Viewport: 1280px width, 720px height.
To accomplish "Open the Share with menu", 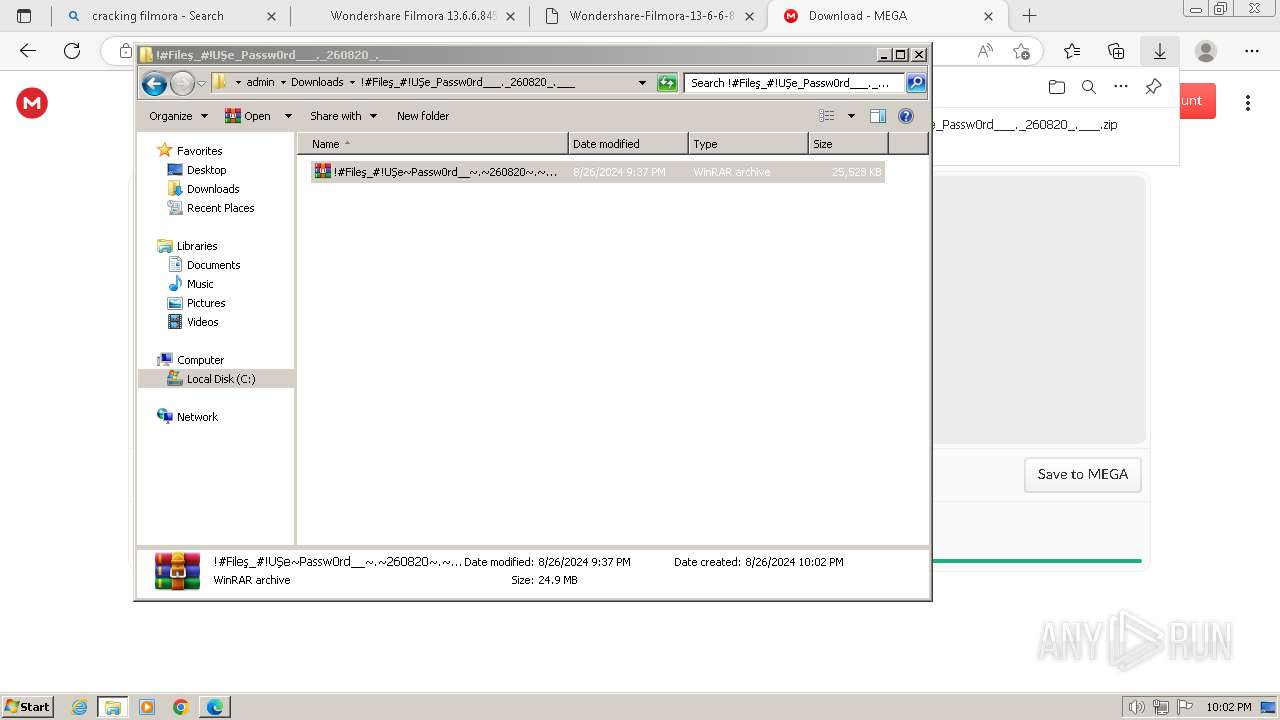I will point(343,116).
